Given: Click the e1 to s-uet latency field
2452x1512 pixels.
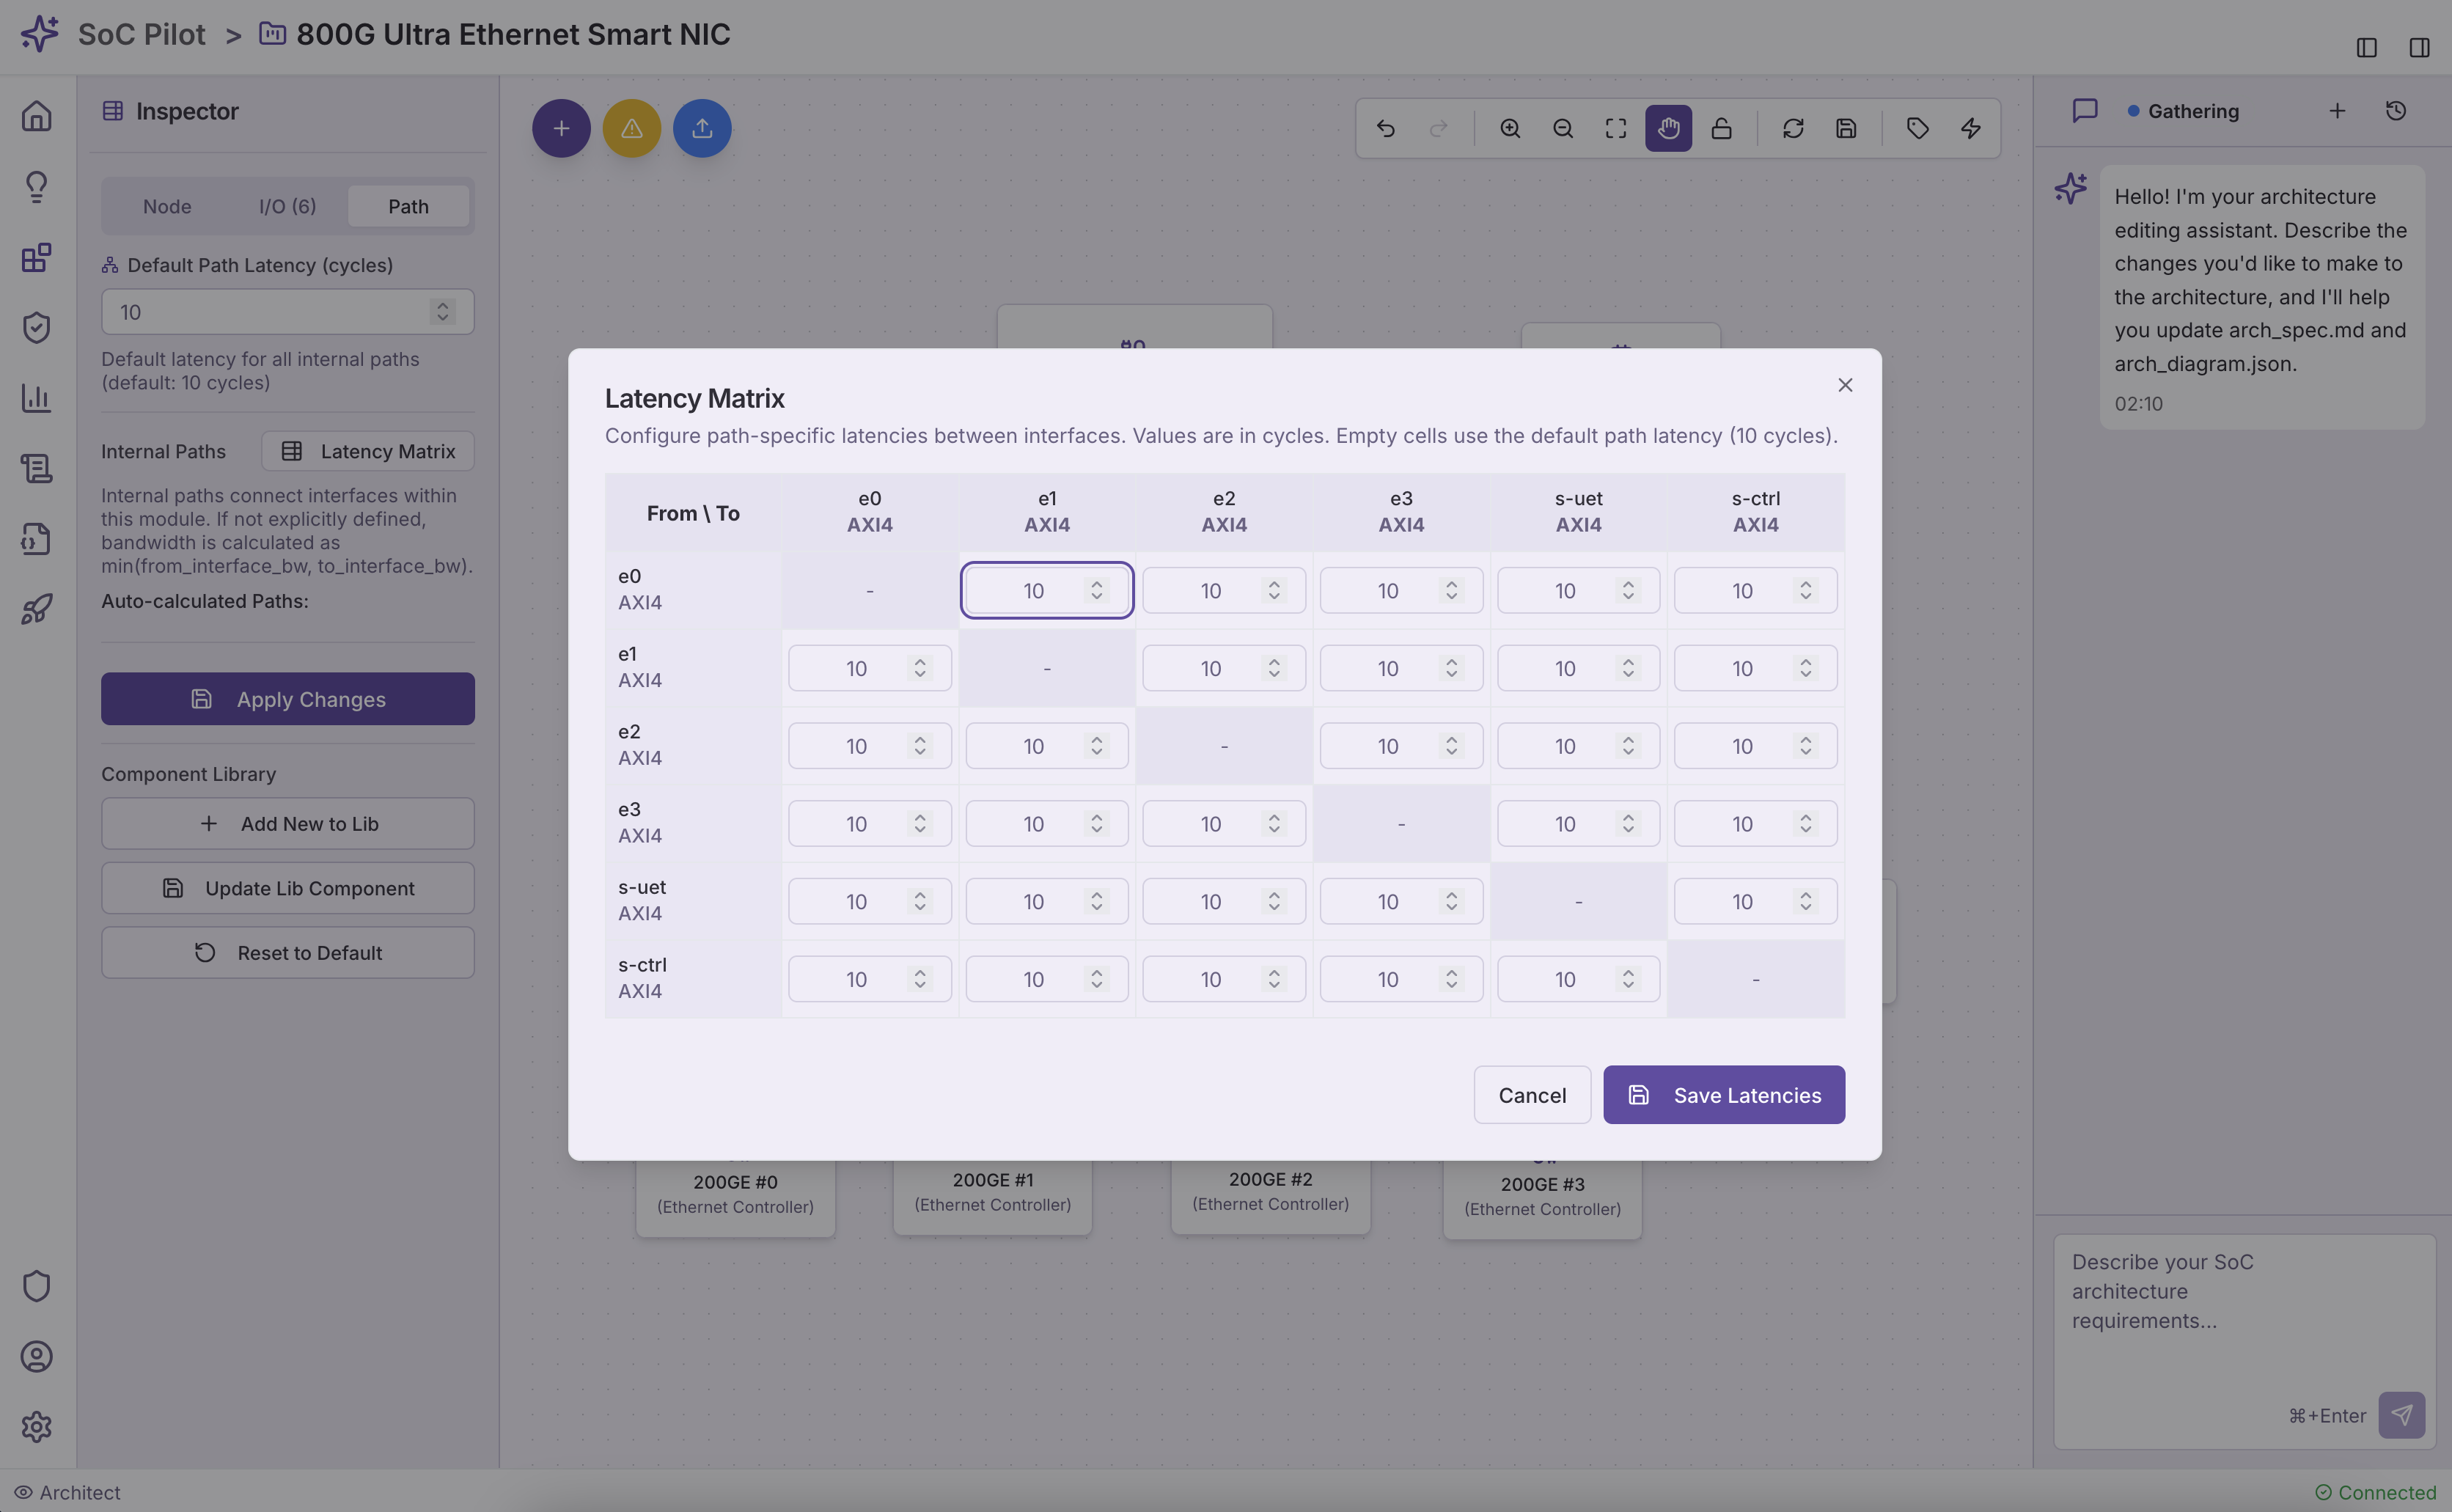Looking at the screenshot, I should 1564,668.
